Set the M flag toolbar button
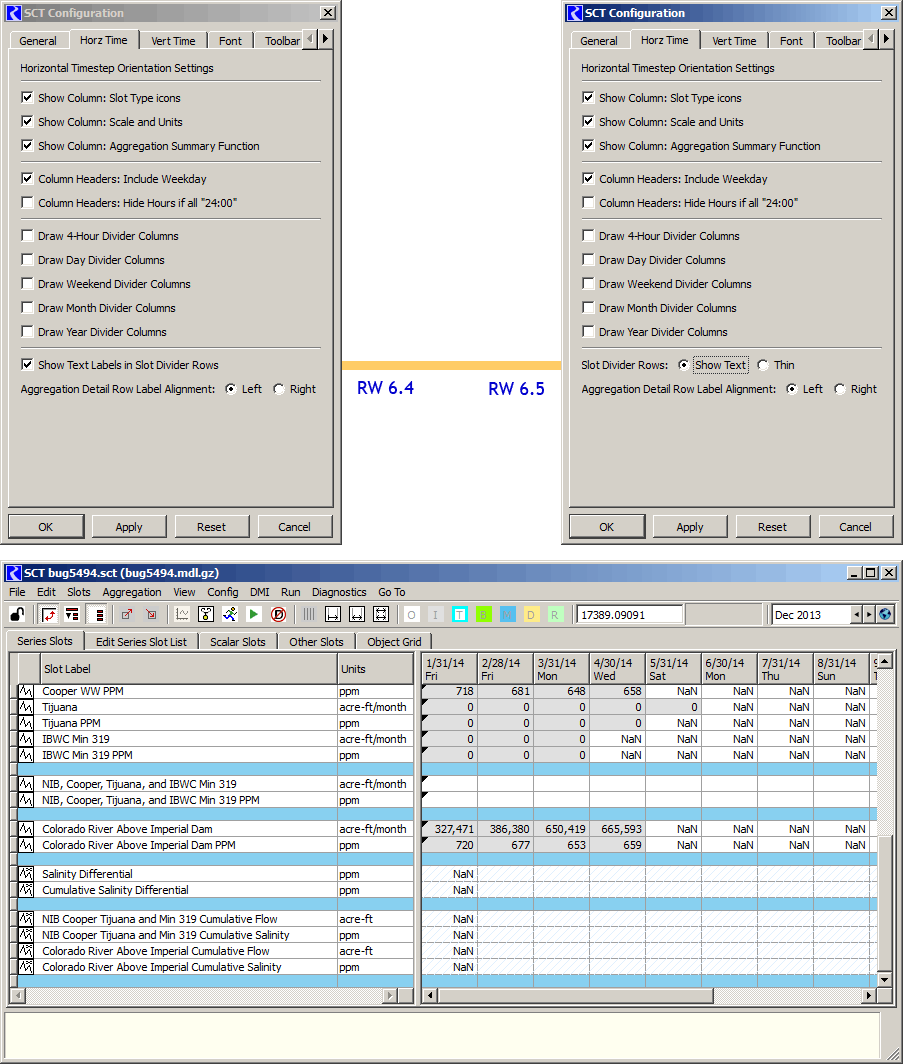 [x=507, y=615]
